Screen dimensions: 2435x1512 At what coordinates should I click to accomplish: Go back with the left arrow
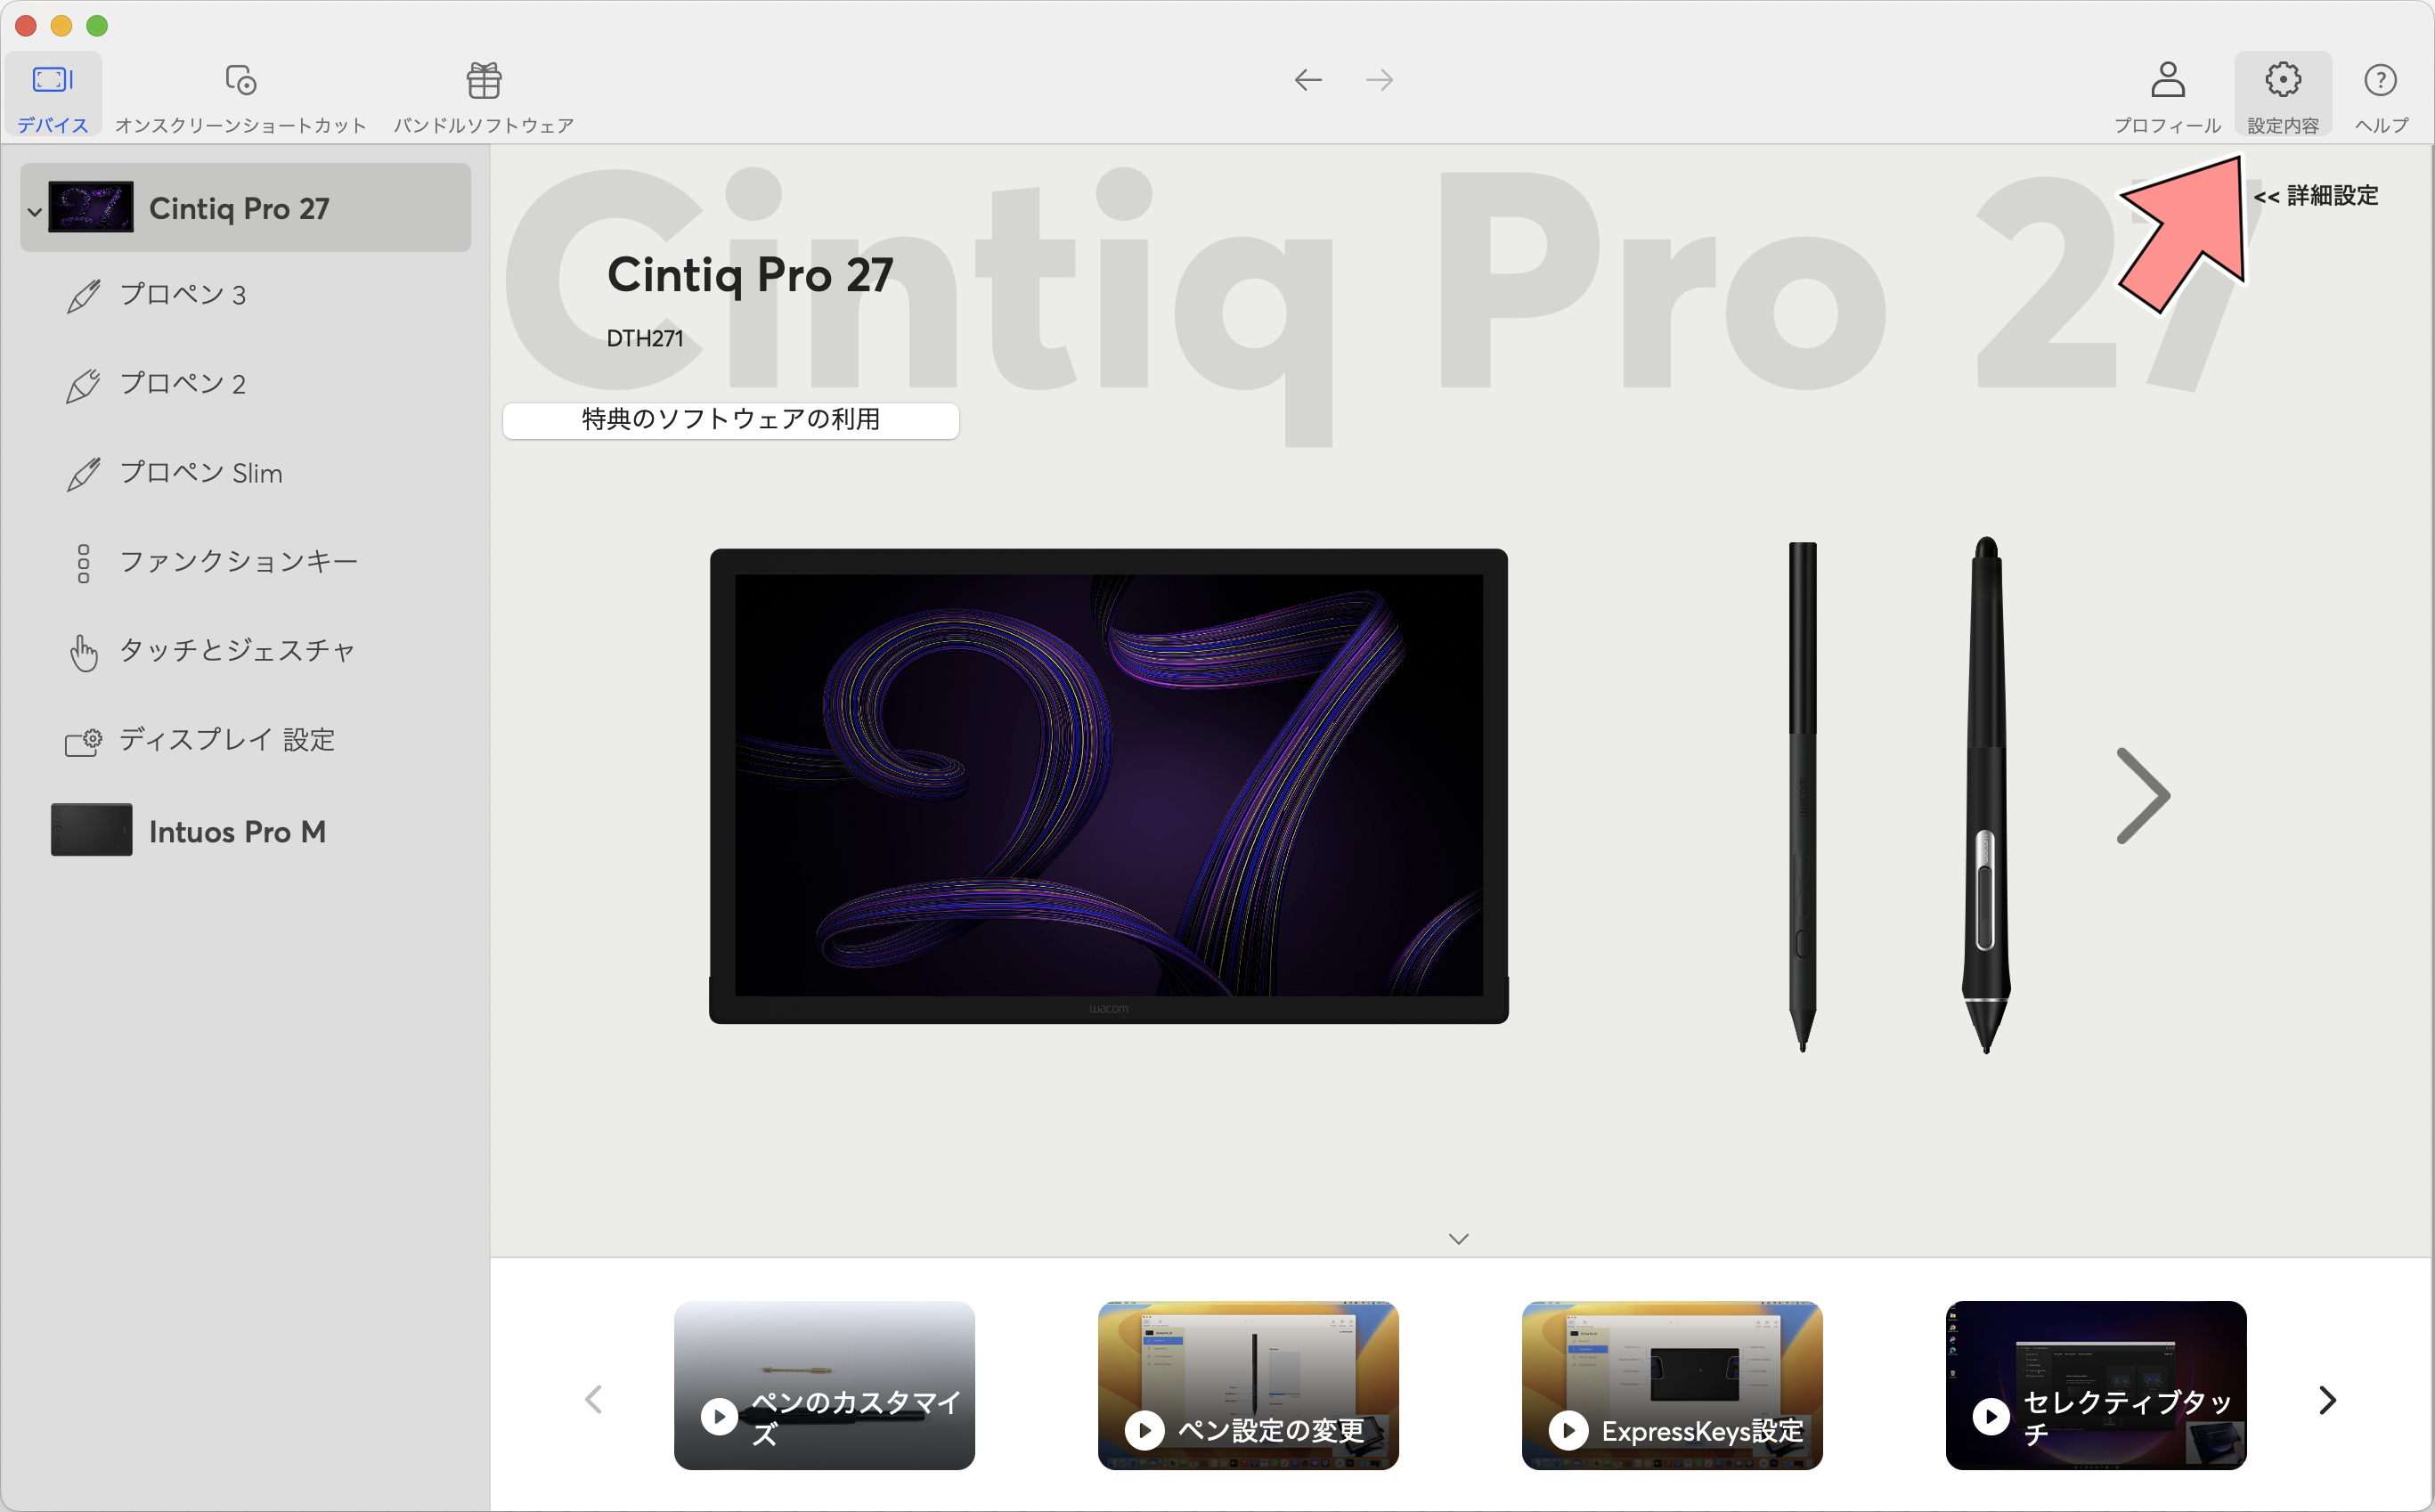pyautogui.click(x=1308, y=80)
